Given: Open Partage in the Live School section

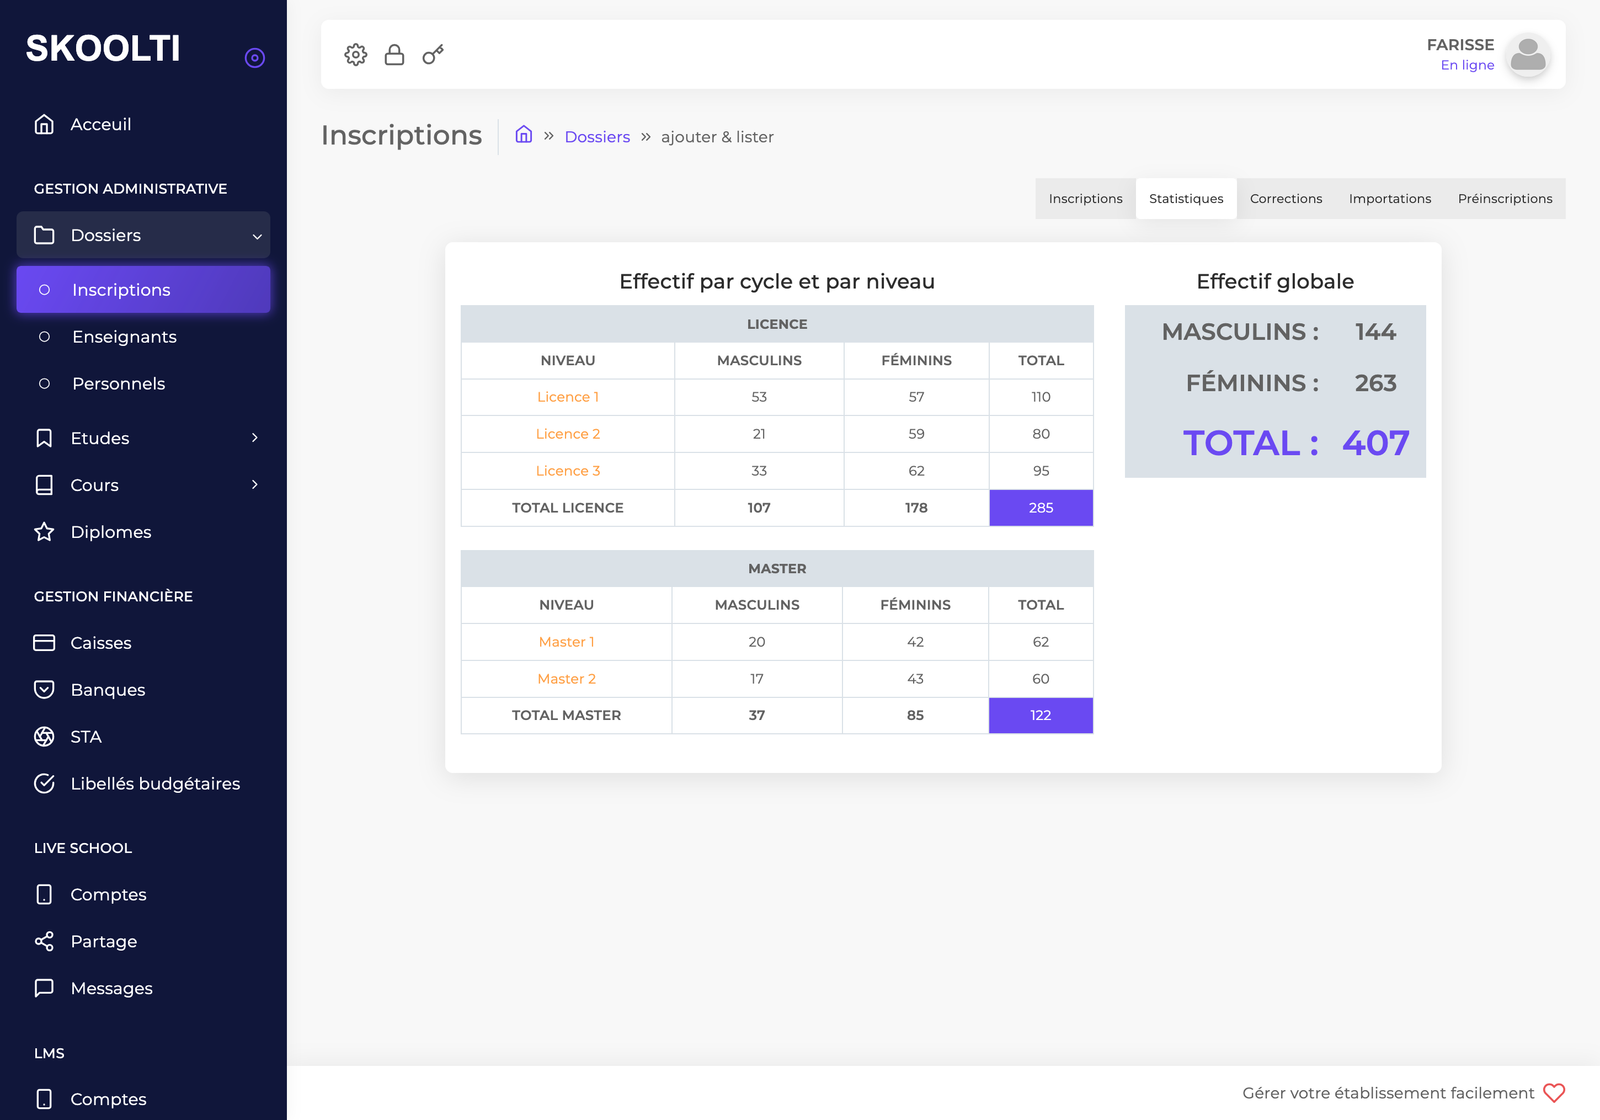Looking at the screenshot, I should (104, 941).
